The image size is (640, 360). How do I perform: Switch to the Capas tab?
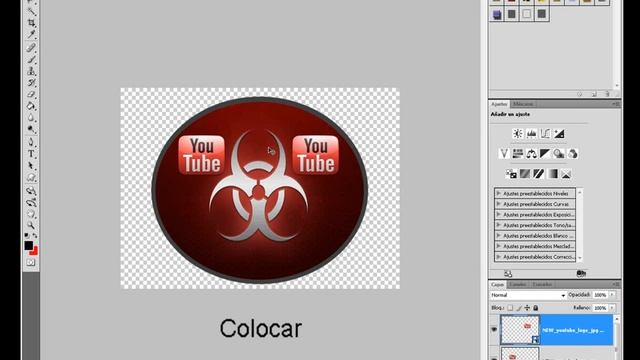[x=497, y=284]
